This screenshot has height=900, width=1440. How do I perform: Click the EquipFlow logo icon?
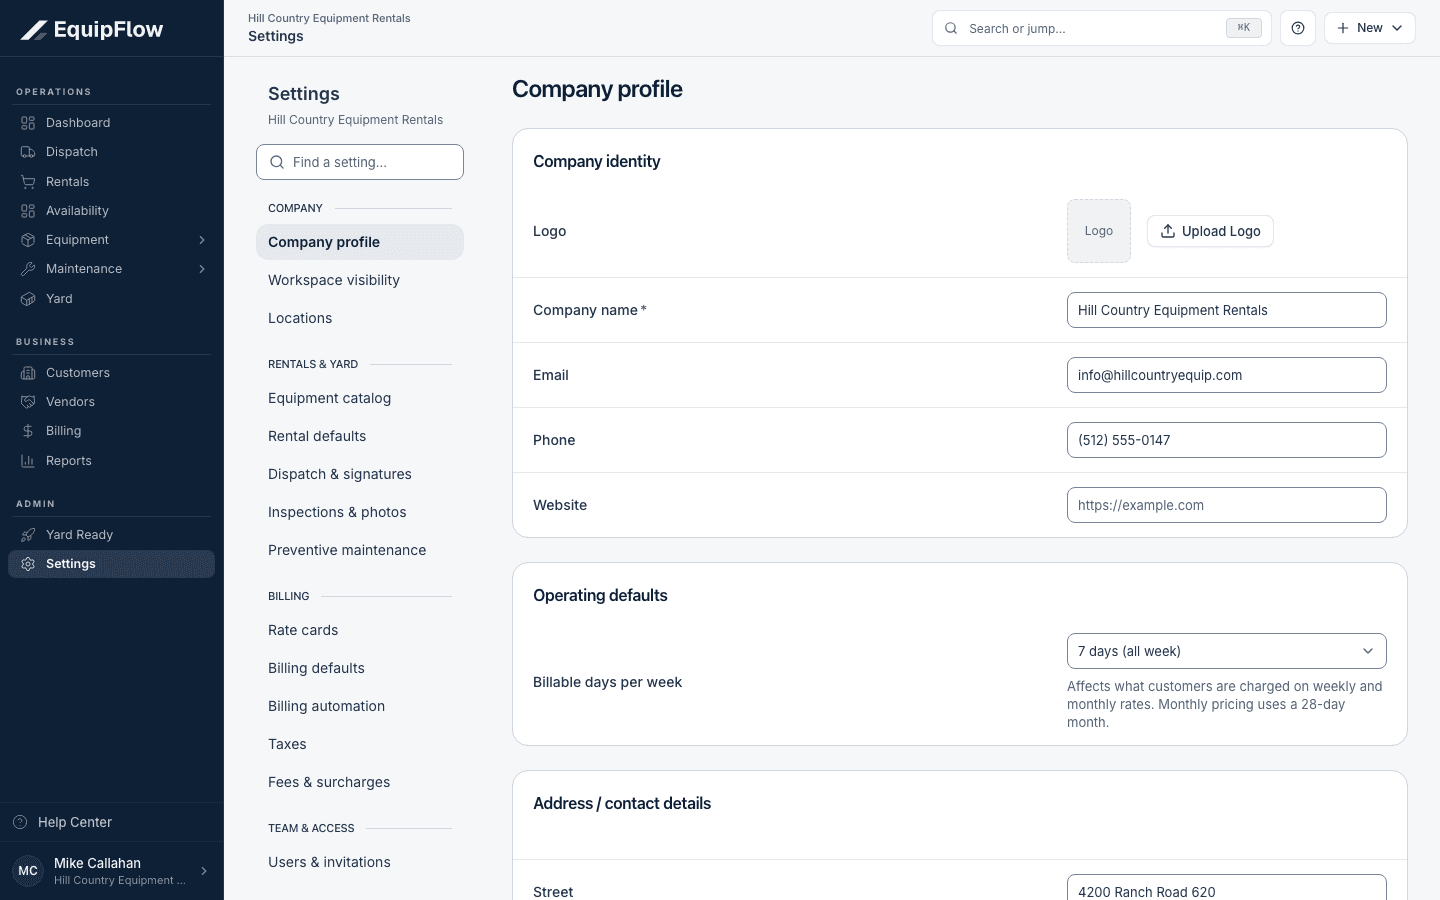point(34,30)
